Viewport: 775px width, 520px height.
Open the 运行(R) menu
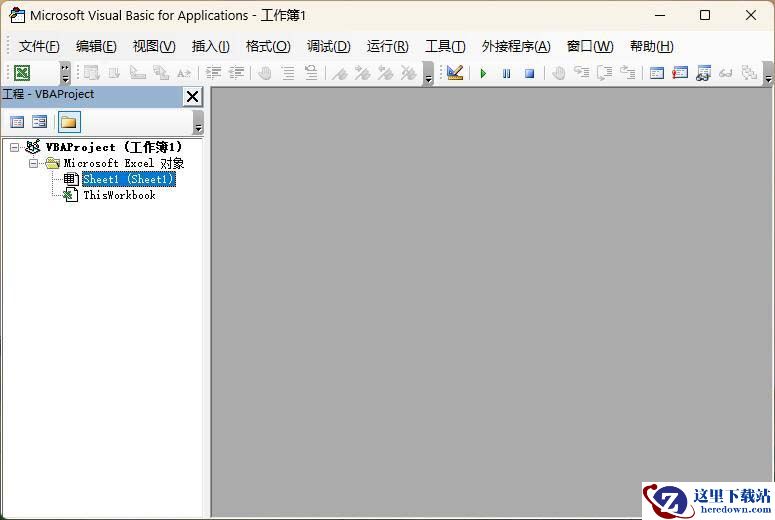tap(388, 46)
